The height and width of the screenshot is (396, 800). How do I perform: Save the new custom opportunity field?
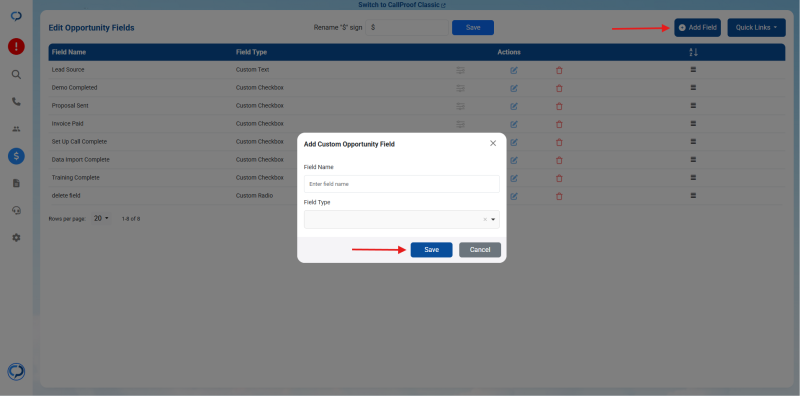[431, 250]
